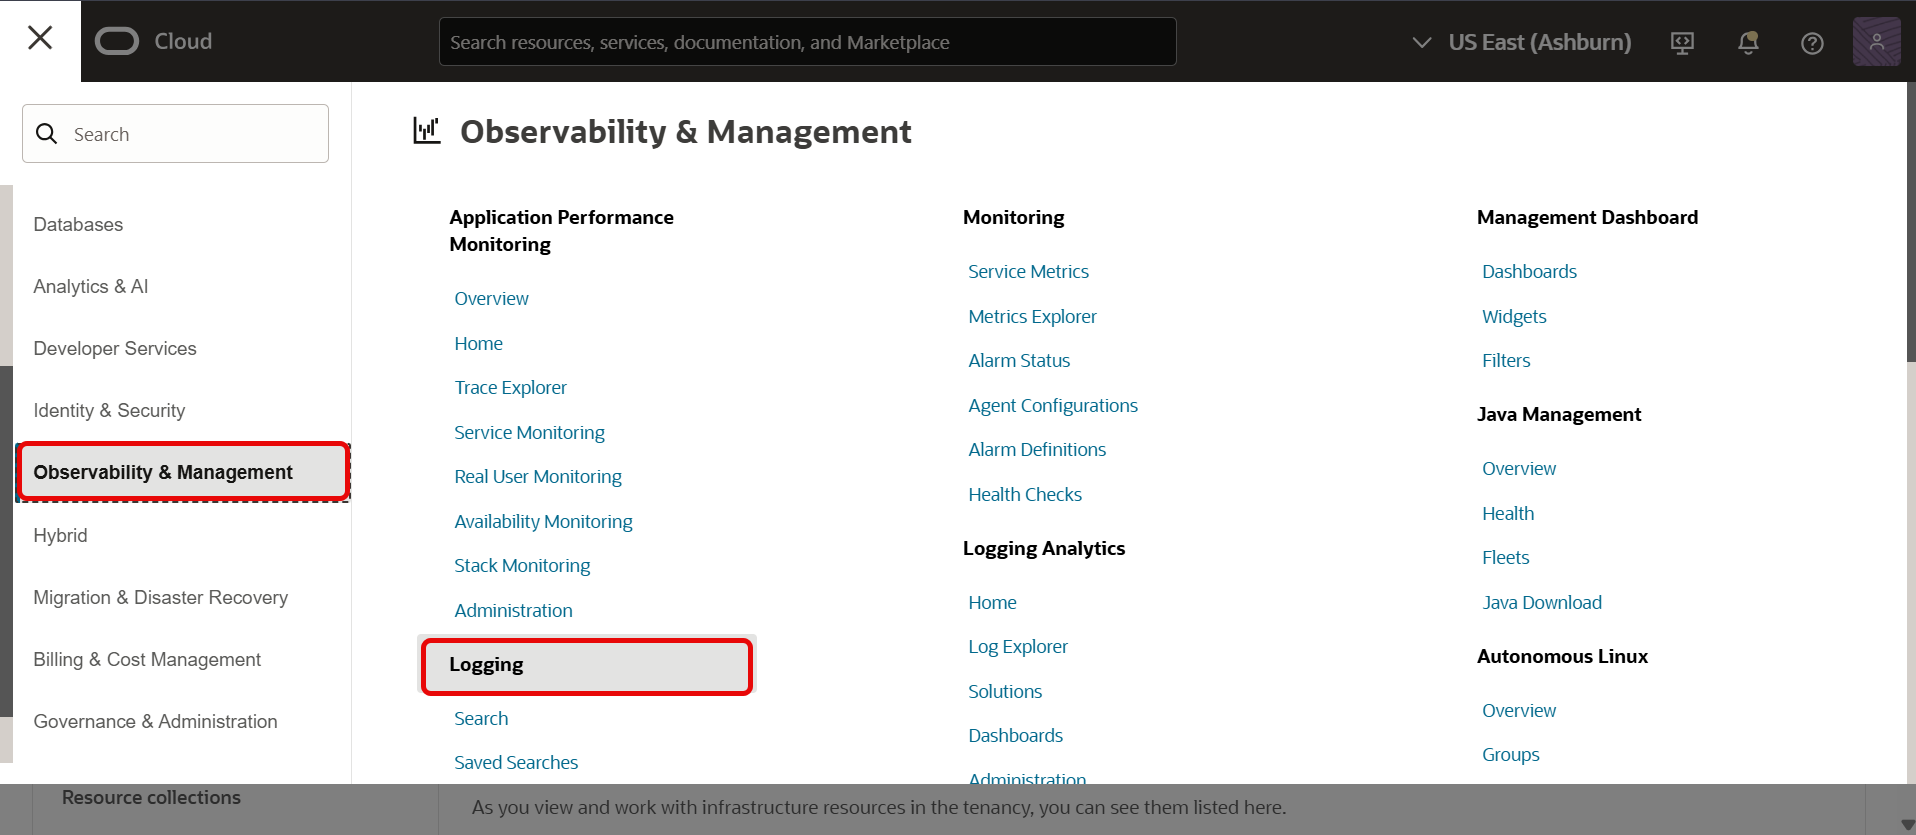Open the Cloud Shell developer tools icon
This screenshot has width=1916, height=835.
point(1682,43)
